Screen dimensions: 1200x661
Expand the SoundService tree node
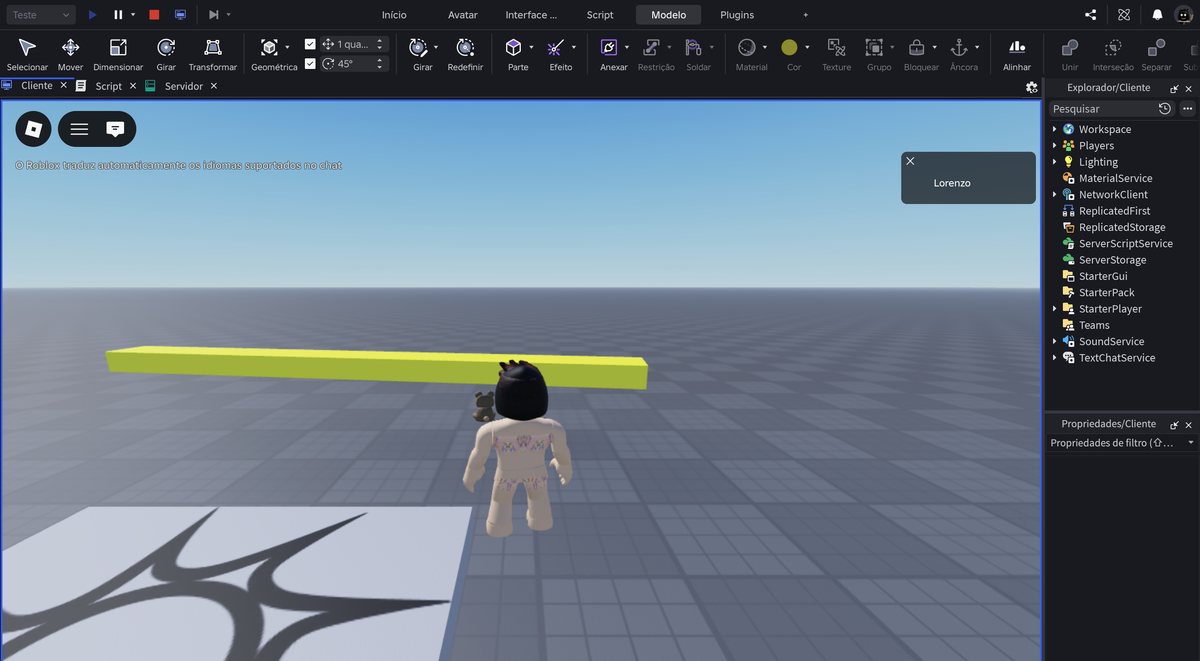(1054, 341)
